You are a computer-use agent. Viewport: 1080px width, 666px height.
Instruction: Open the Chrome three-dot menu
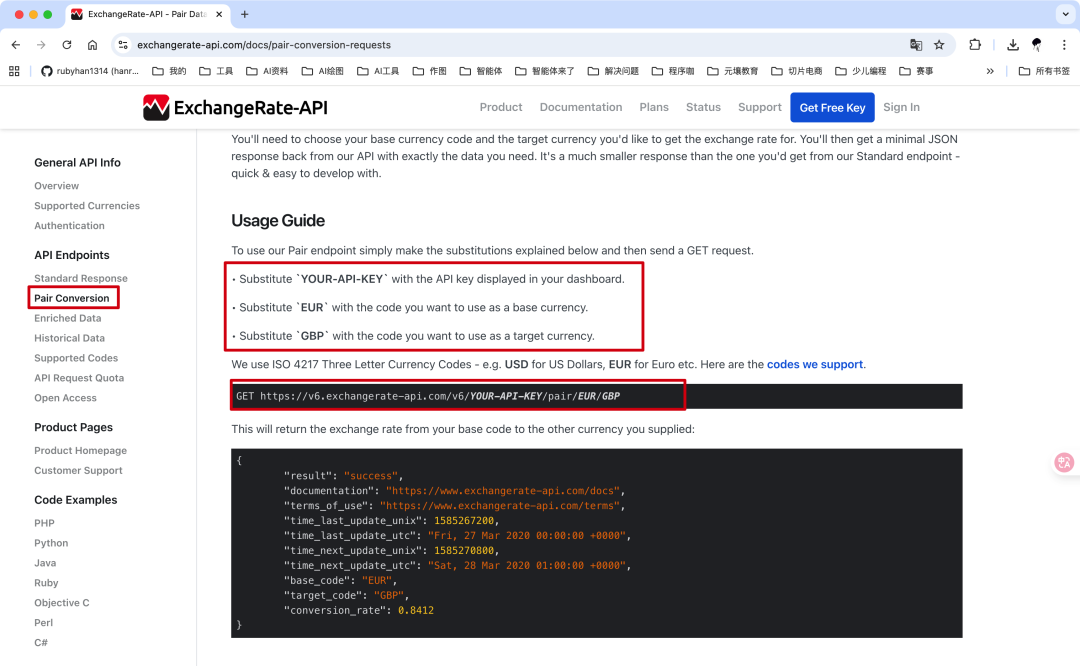click(1063, 45)
